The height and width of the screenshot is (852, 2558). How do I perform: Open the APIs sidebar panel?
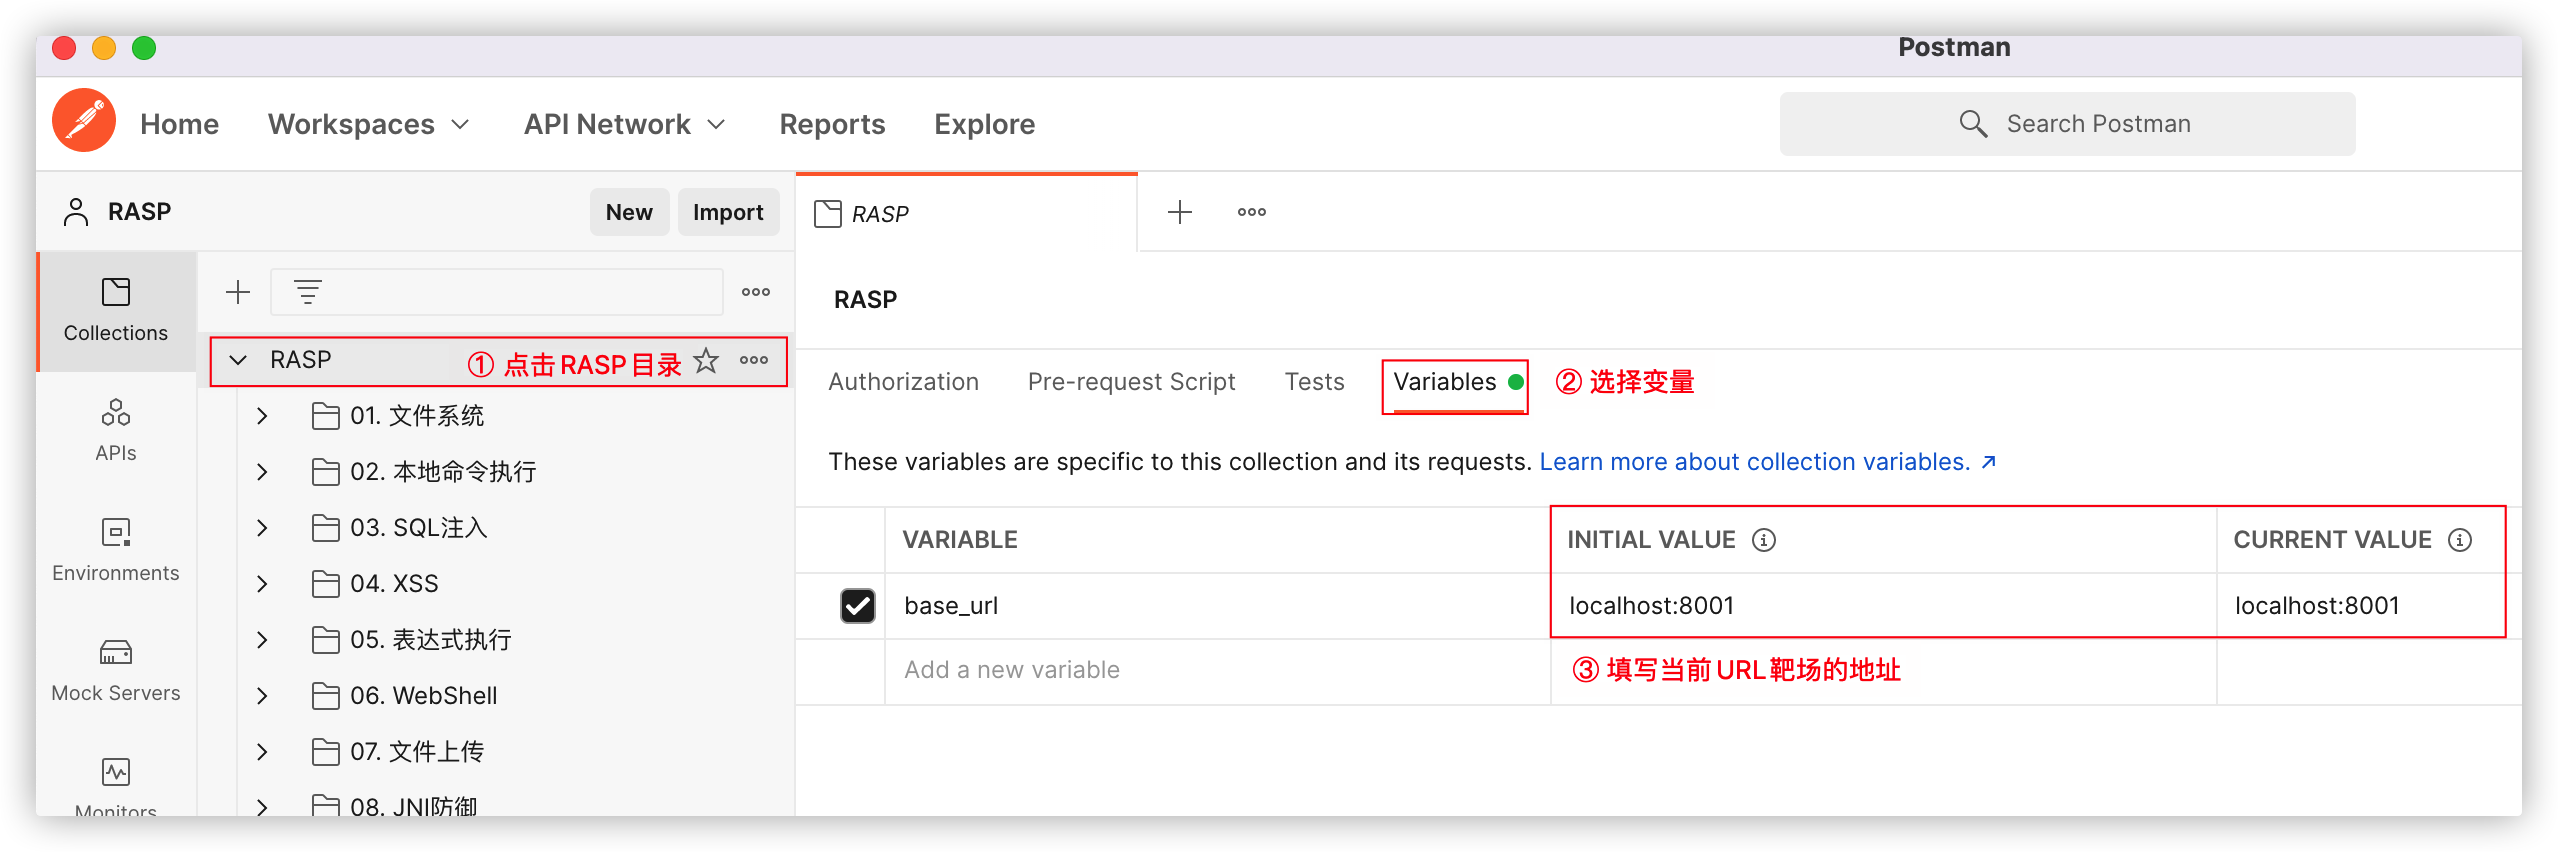[116, 431]
